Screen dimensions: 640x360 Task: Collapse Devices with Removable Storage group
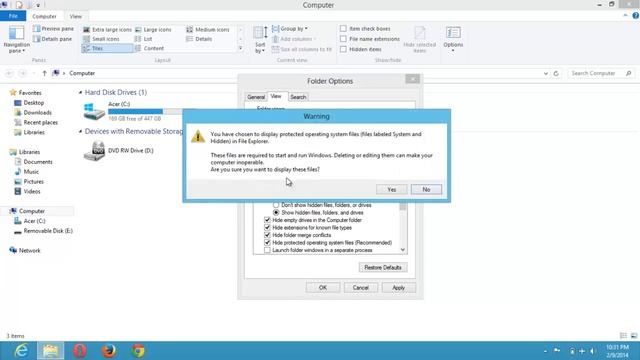click(80, 131)
